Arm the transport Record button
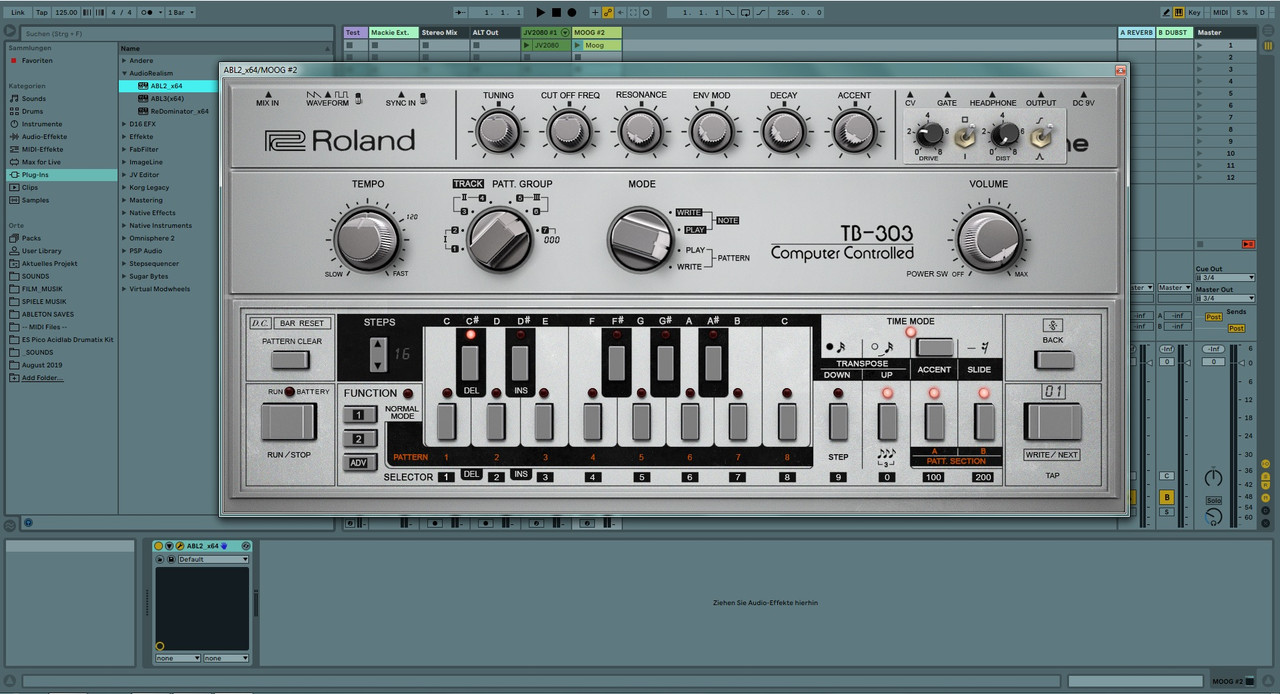 pos(572,12)
